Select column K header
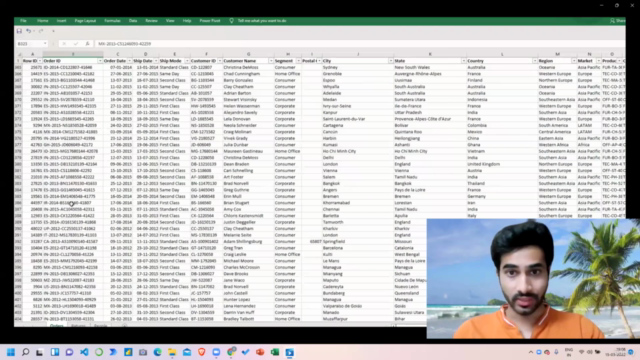Image resolution: width=640 pixels, height=360 pixels. [430, 54]
